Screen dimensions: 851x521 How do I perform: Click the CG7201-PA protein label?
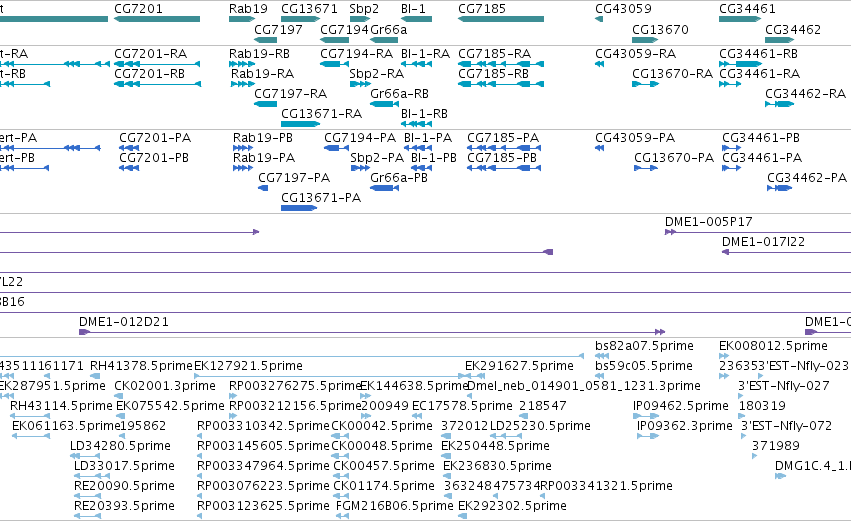(x=155, y=138)
